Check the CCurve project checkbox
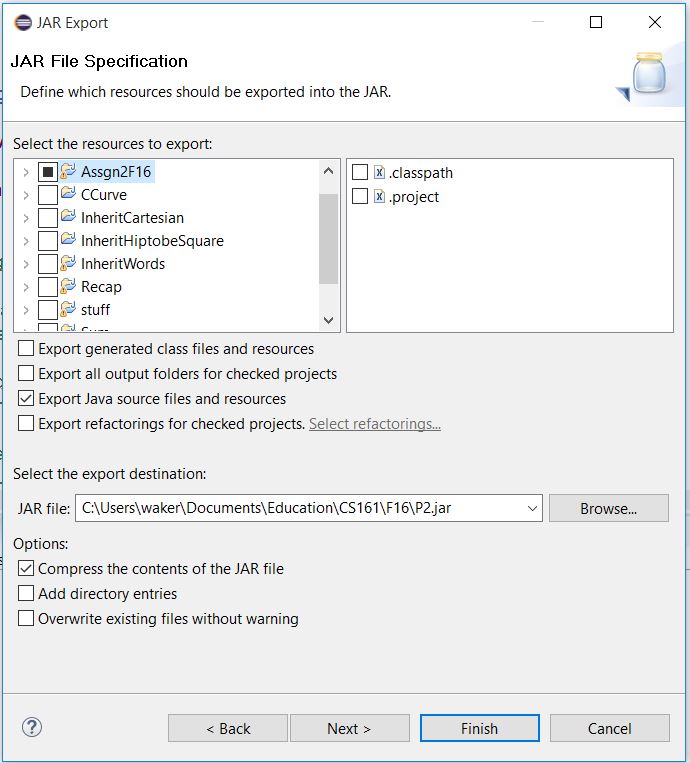Screen dimensions: 690x763 [x=48, y=195]
